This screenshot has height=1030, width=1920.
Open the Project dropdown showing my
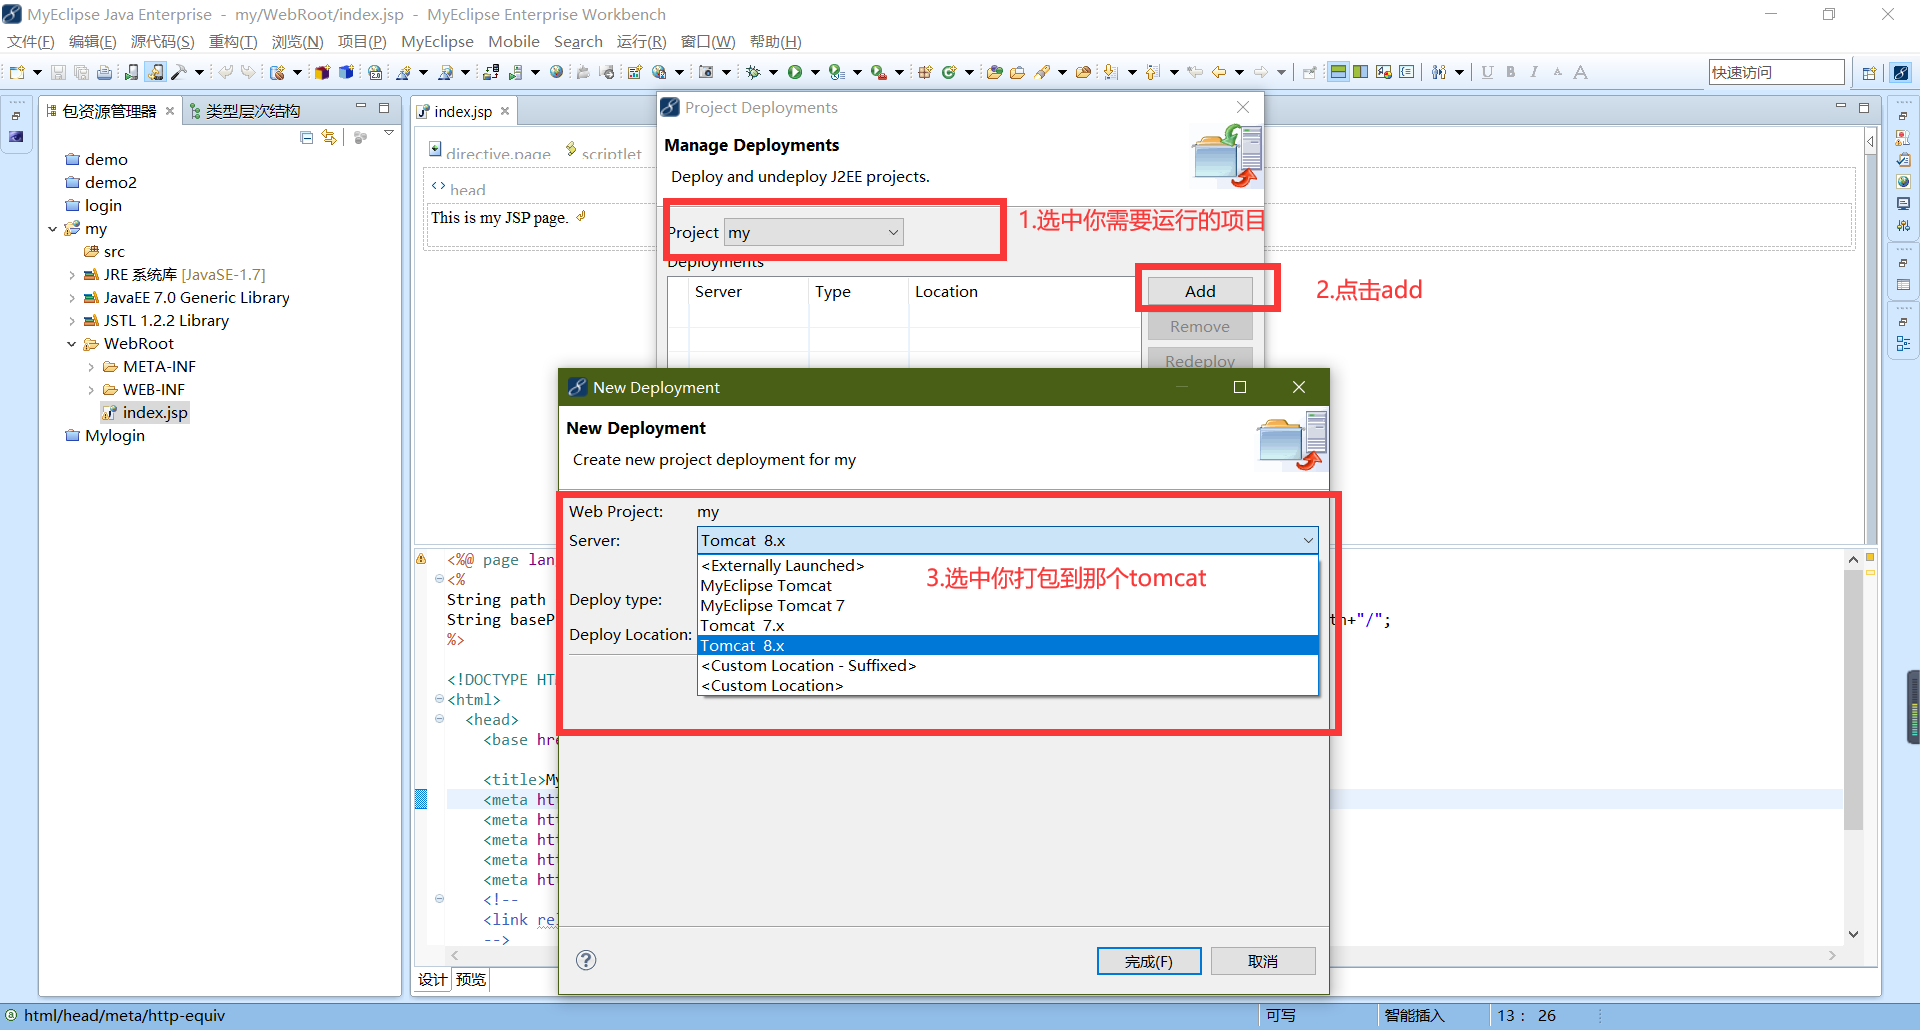[814, 232]
